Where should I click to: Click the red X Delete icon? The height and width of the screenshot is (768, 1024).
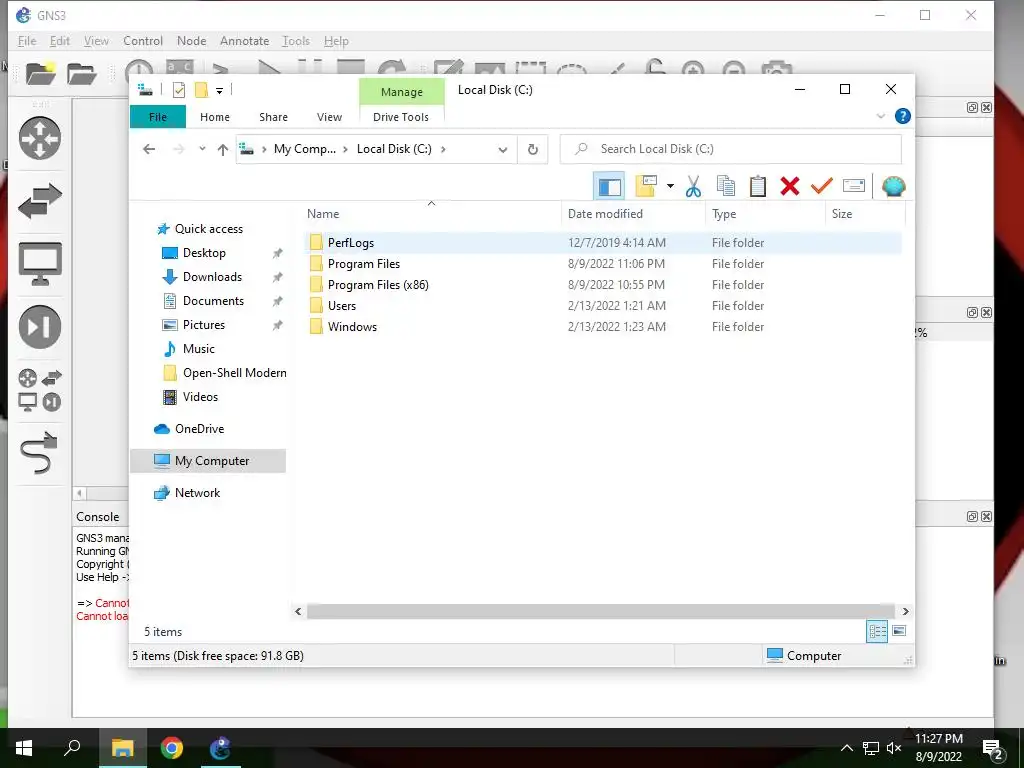click(x=790, y=186)
